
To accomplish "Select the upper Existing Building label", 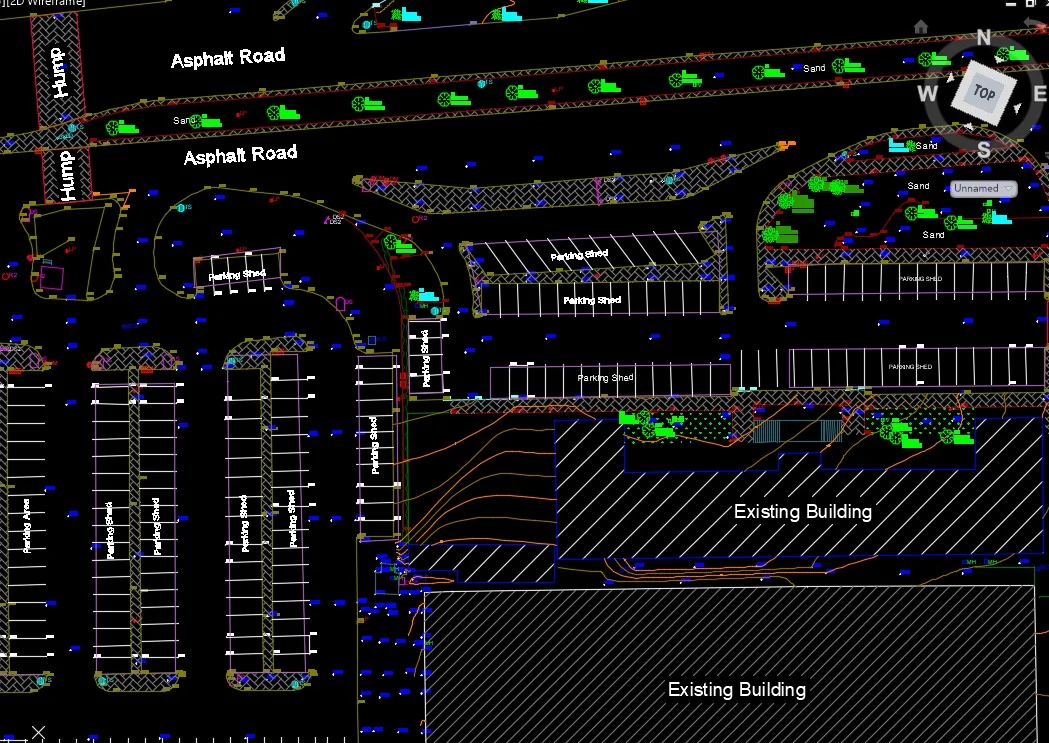I will pyautogui.click(x=802, y=512).
